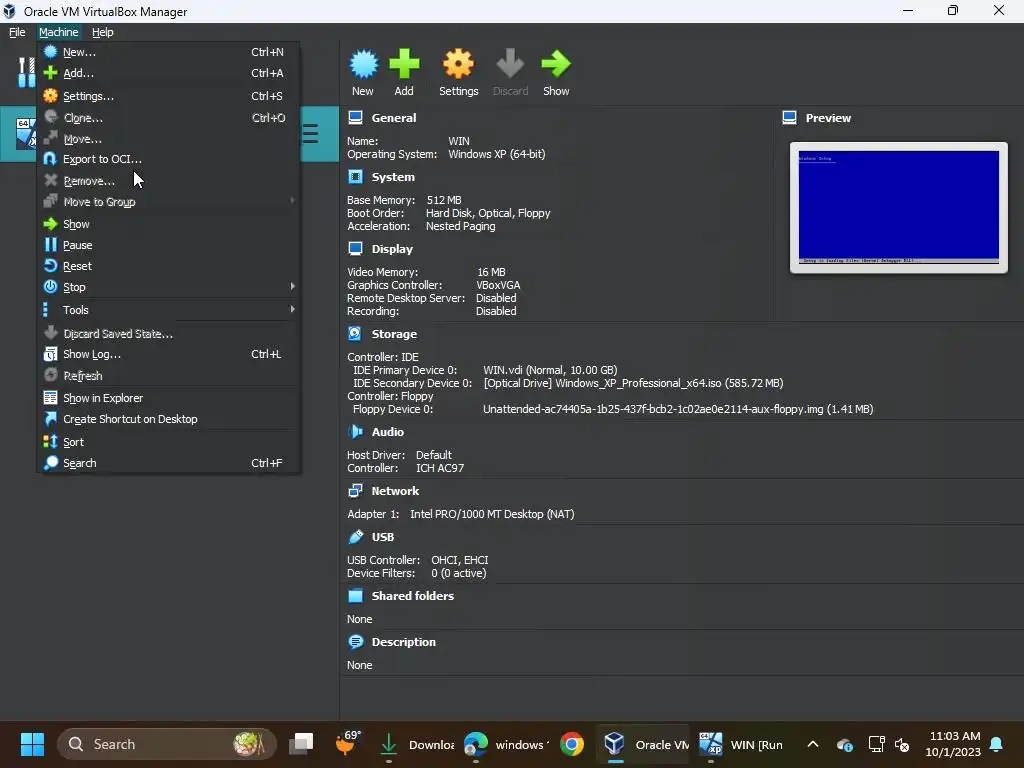
Task: Choose Add... in the Machine menu
Action: click(168, 73)
